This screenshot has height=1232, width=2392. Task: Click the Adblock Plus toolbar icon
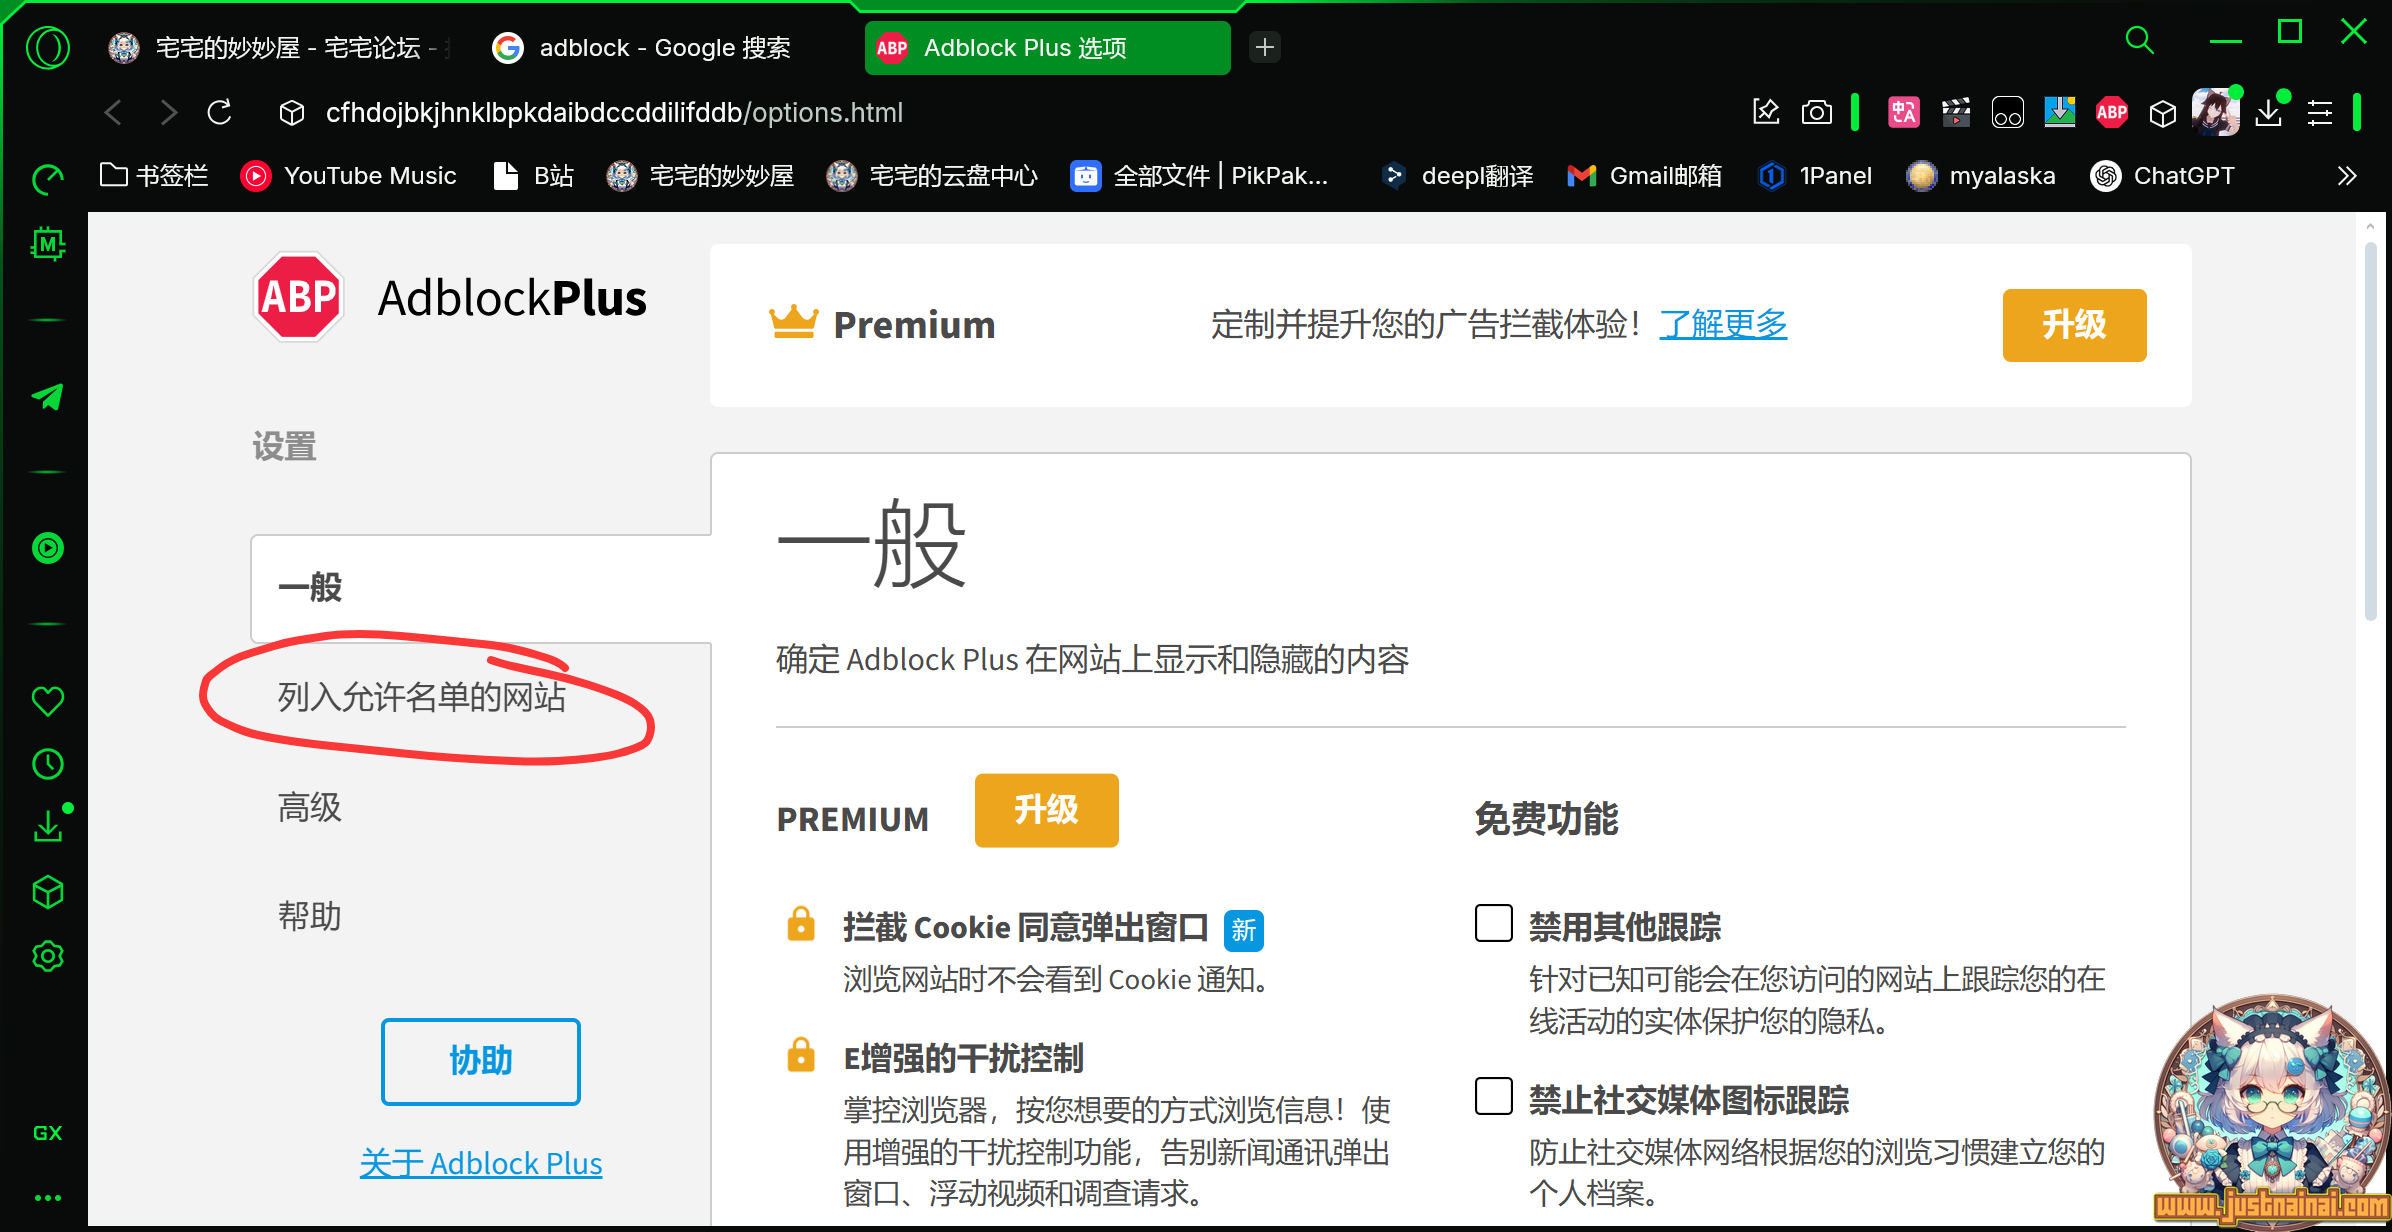click(2112, 112)
